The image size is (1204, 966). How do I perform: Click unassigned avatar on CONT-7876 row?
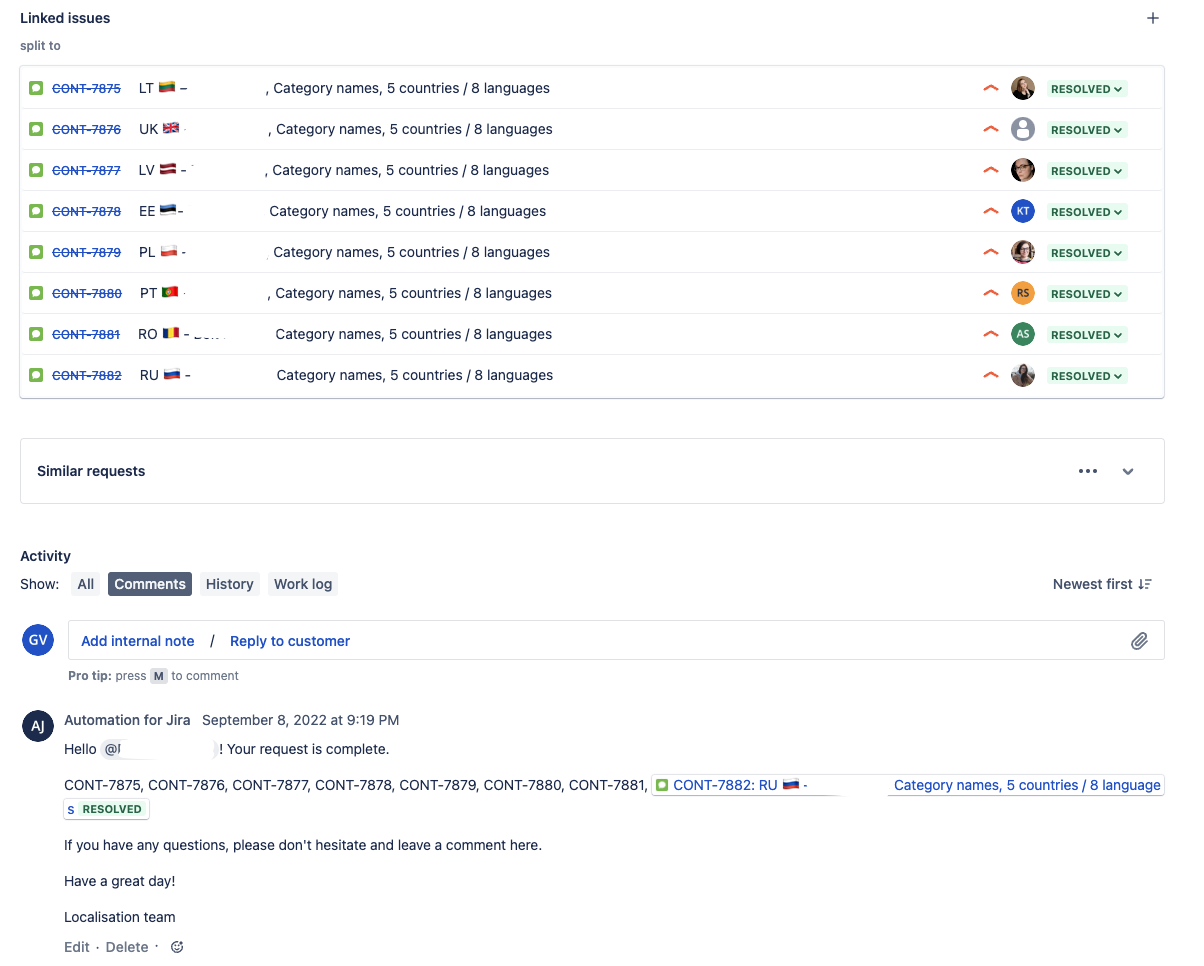[x=1022, y=129]
